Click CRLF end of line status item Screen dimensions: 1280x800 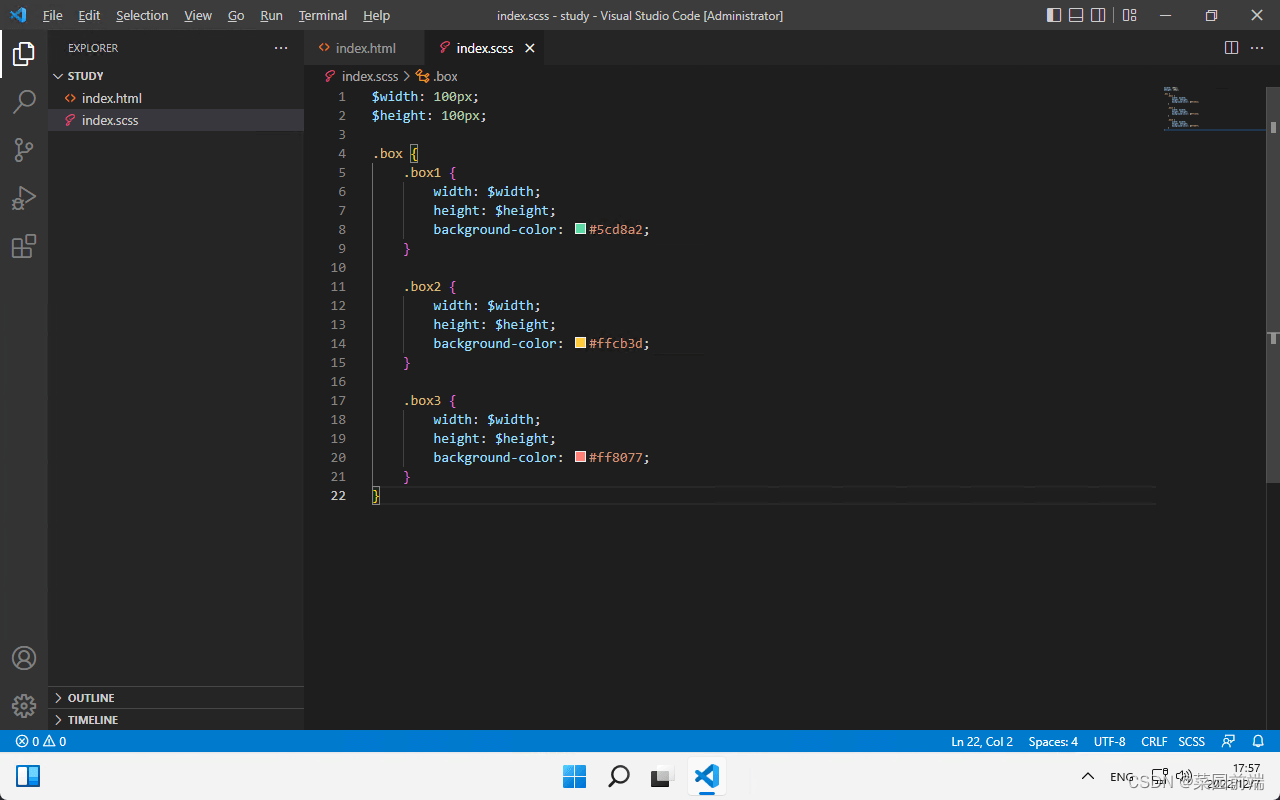click(x=1154, y=741)
